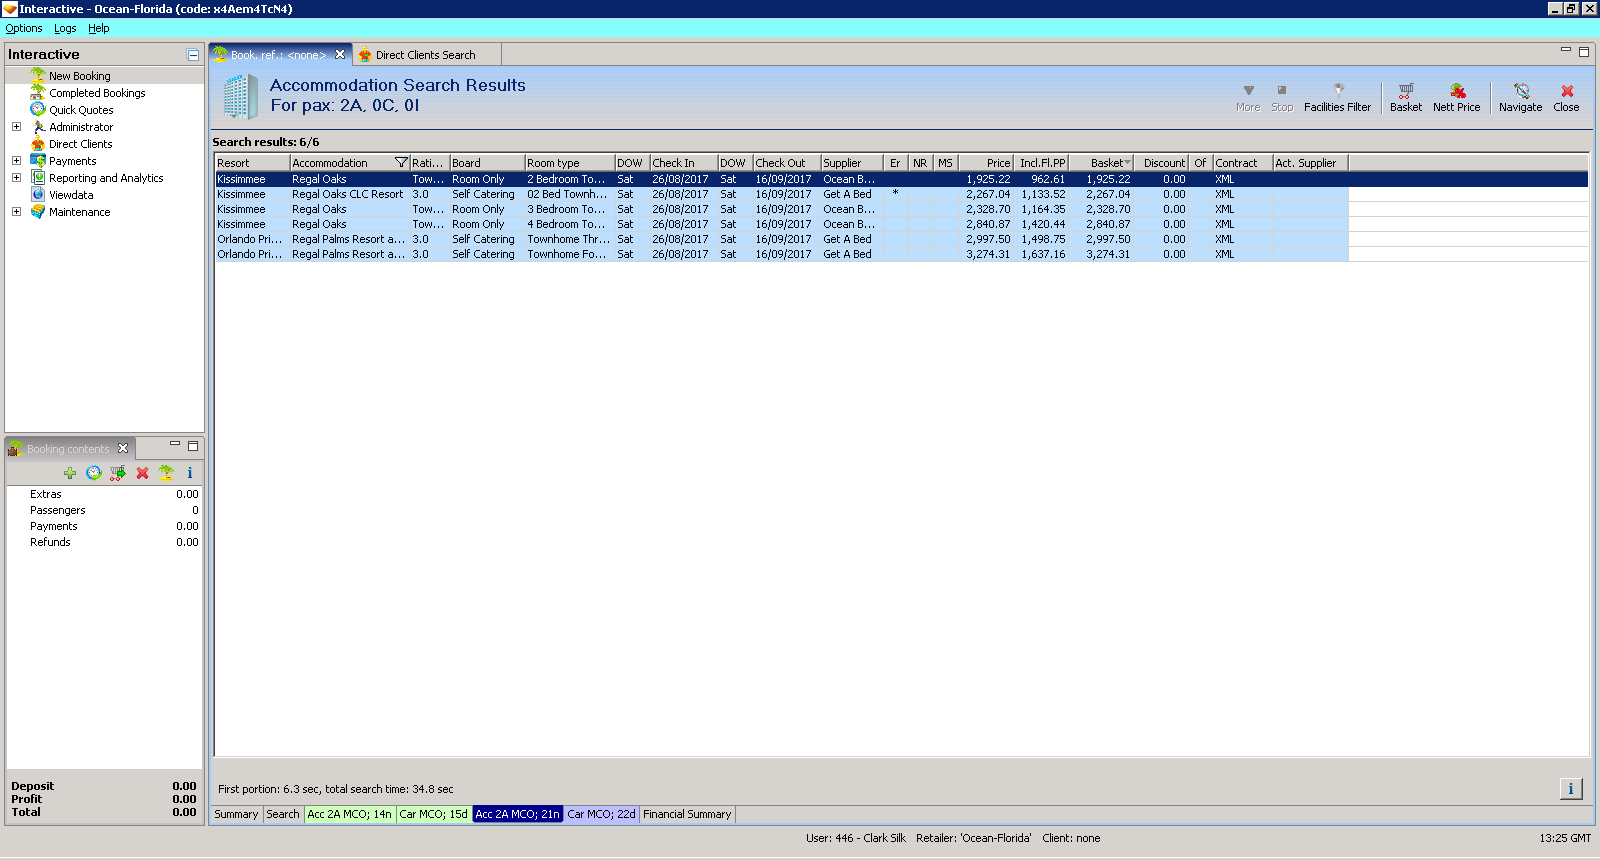The image size is (1600, 860).
Task: Open the Facilities Filter
Action: tap(1337, 97)
